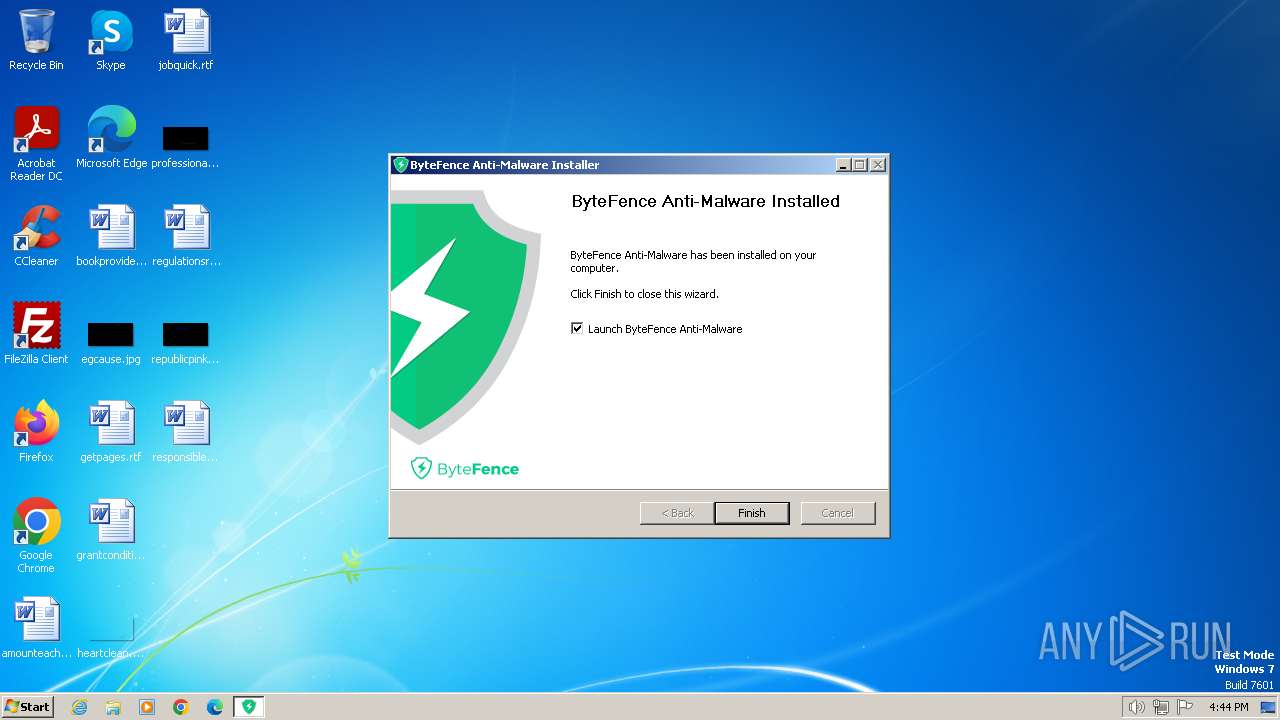Select Microsoft Edge desktop shortcut
This screenshot has width=1280, height=720.
point(111,138)
